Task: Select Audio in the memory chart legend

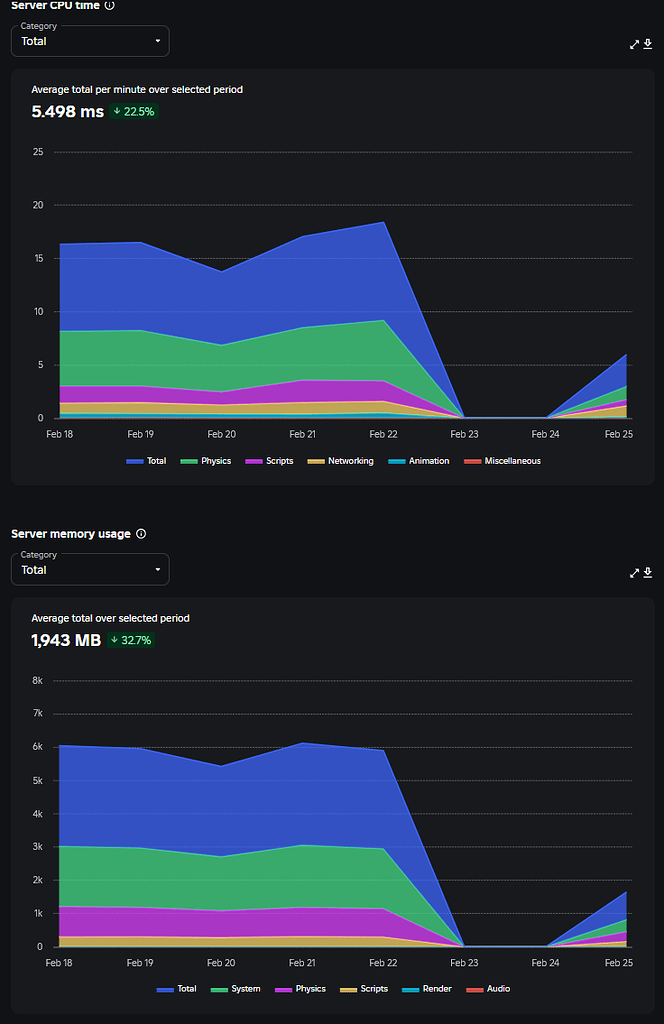Action: 489,989
